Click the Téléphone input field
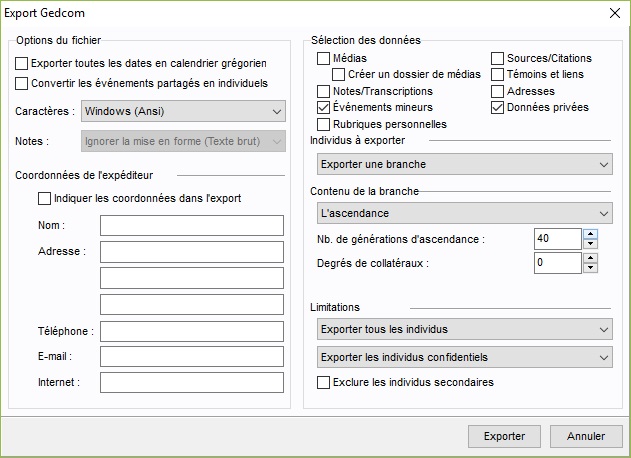 (192, 332)
